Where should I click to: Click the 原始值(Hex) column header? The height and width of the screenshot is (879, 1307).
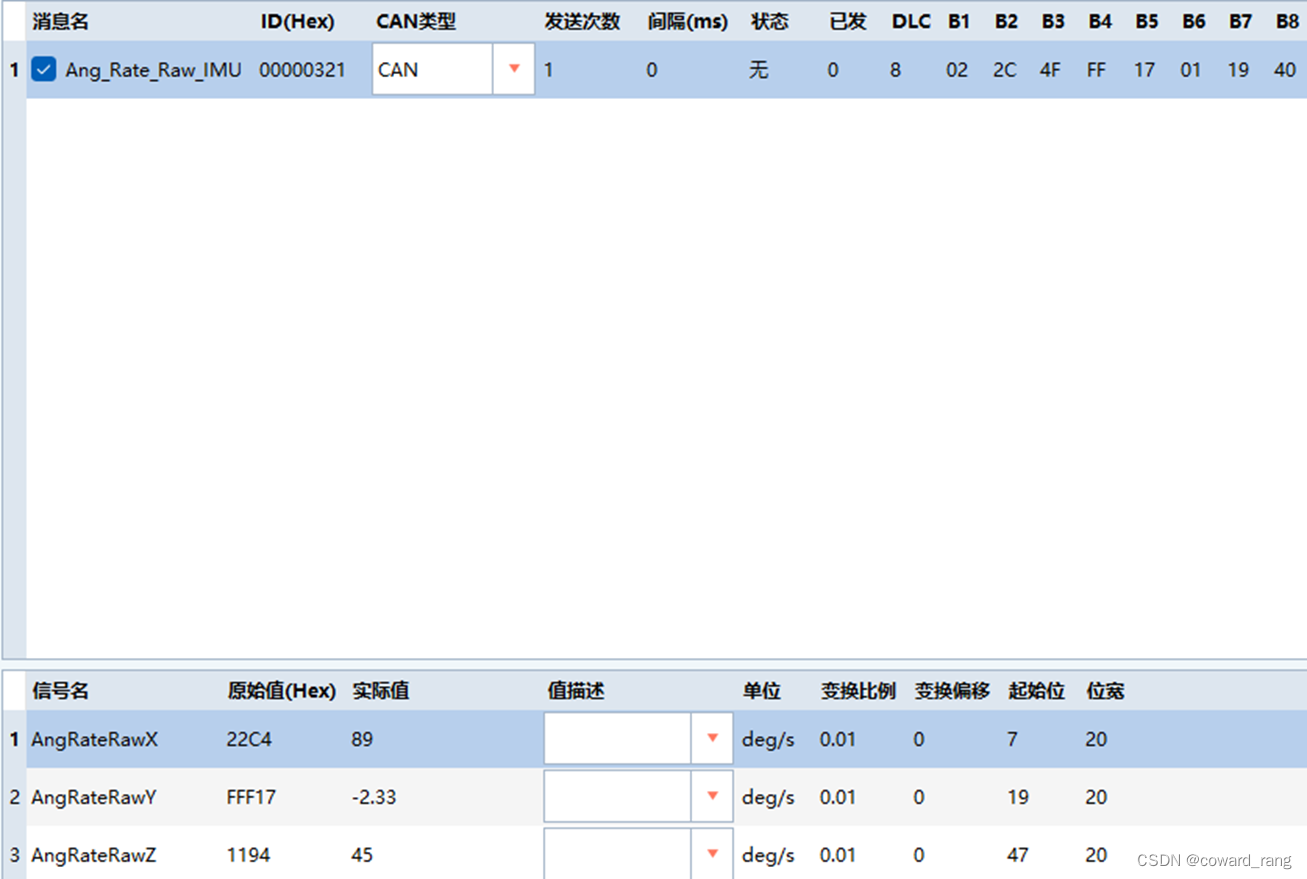[x=282, y=690]
